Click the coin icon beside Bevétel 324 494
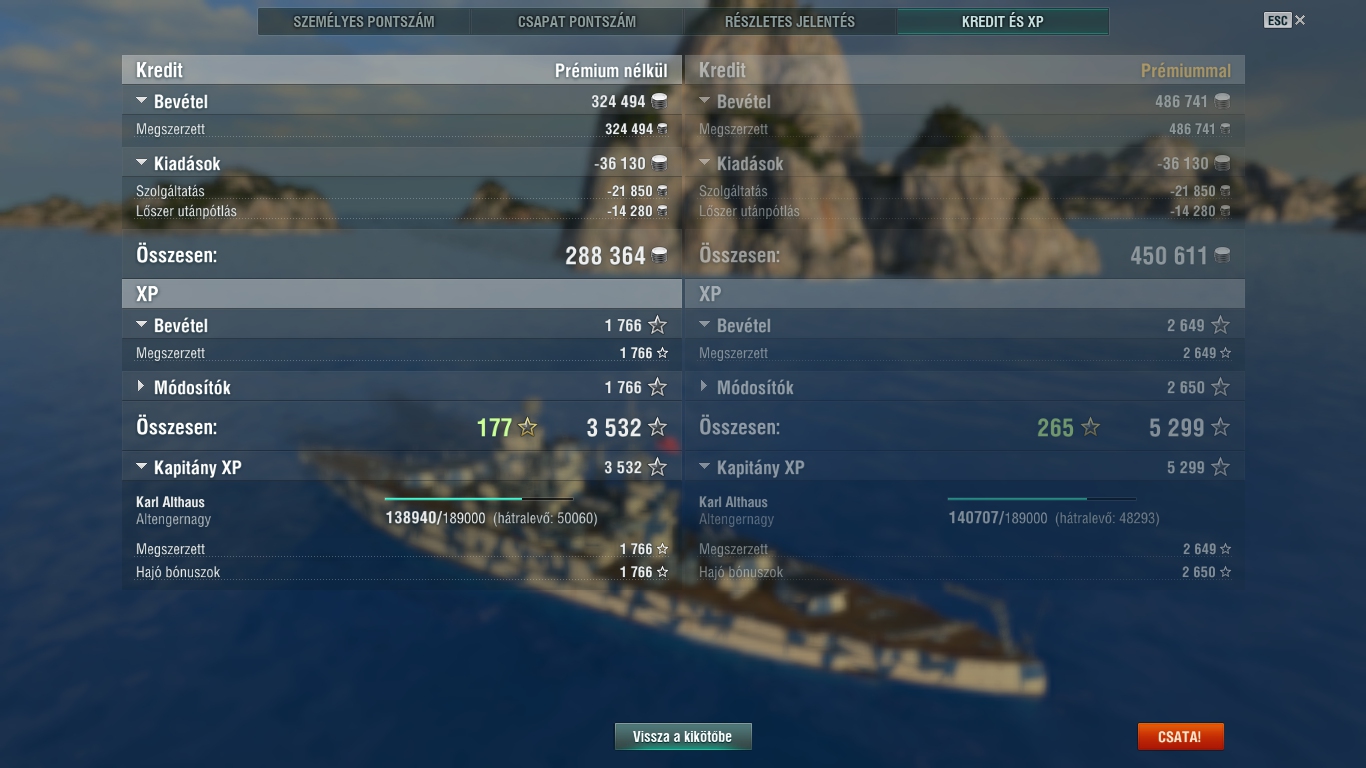This screenshot has width=1366, height=768. click(x=659, y=101)
